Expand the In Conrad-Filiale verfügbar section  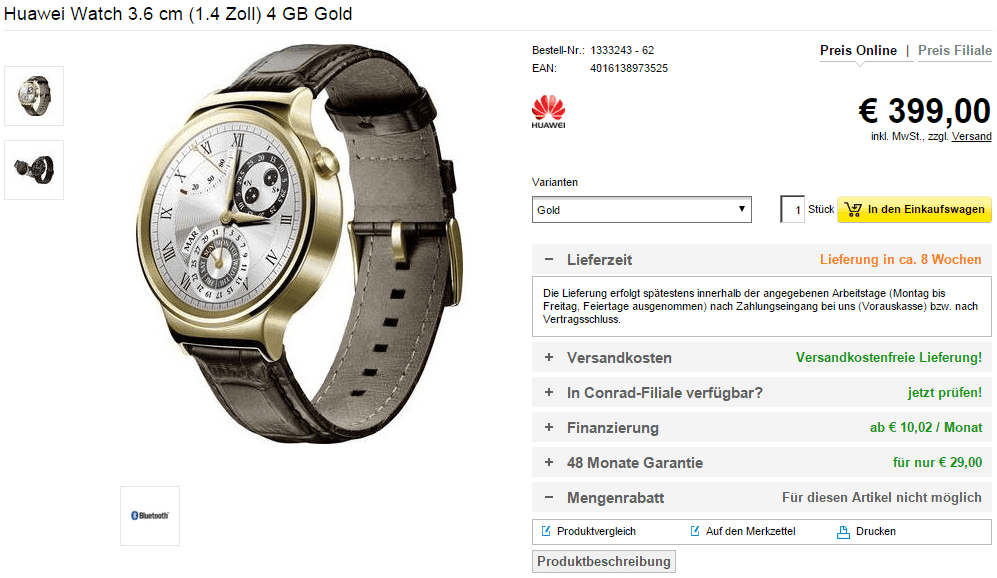tap(549, 392)
